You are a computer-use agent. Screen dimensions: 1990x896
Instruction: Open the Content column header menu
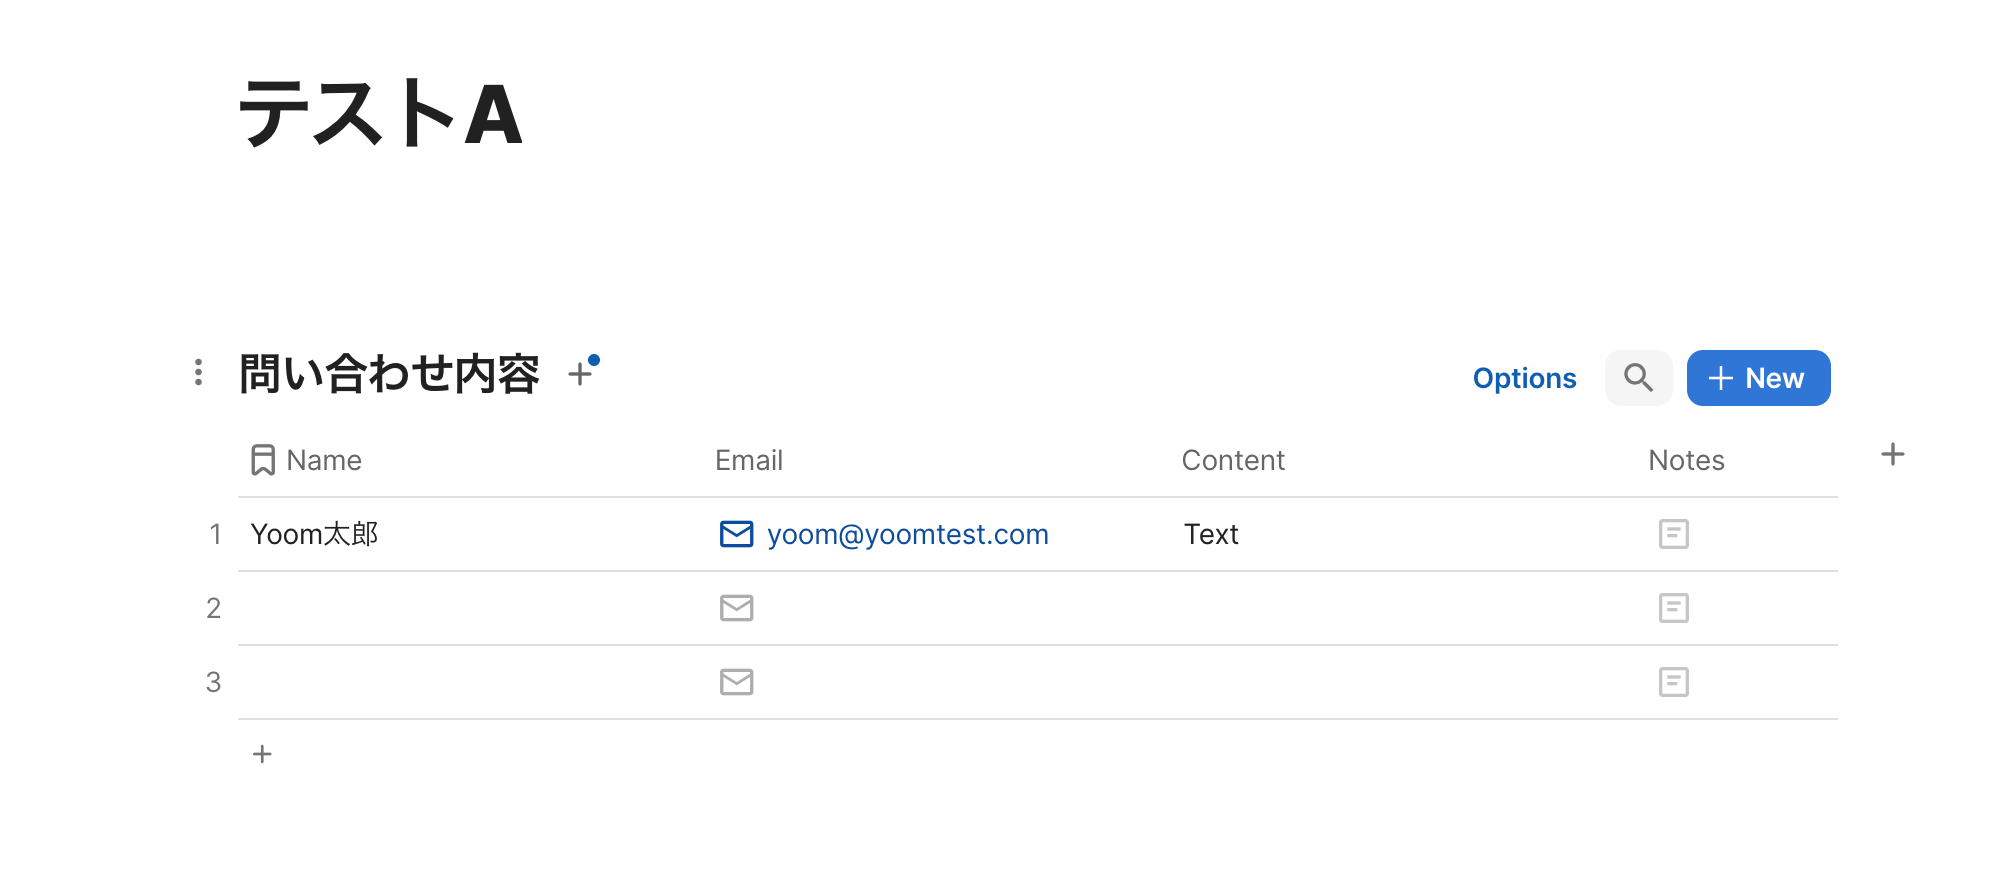point(1232,460)
